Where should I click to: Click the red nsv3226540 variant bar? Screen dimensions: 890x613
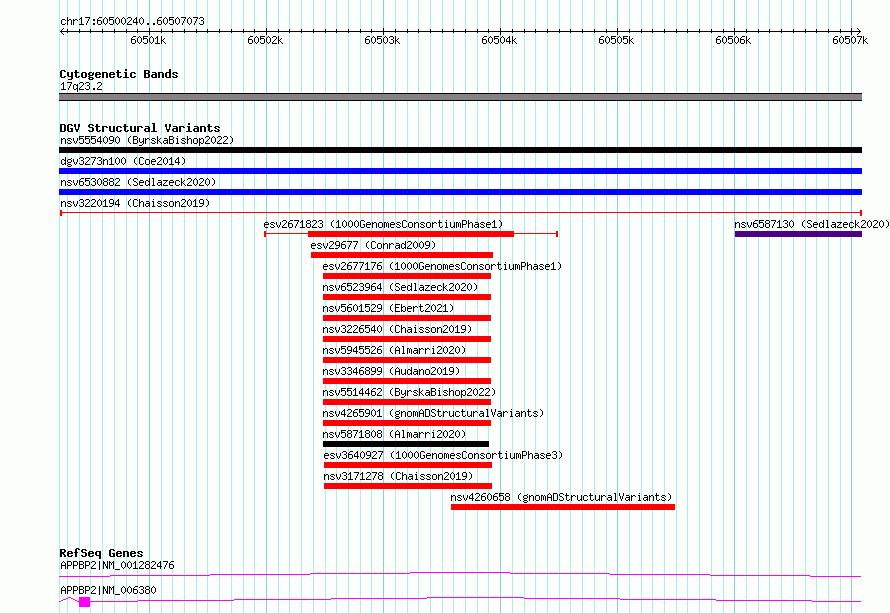[x=407, y=339]
